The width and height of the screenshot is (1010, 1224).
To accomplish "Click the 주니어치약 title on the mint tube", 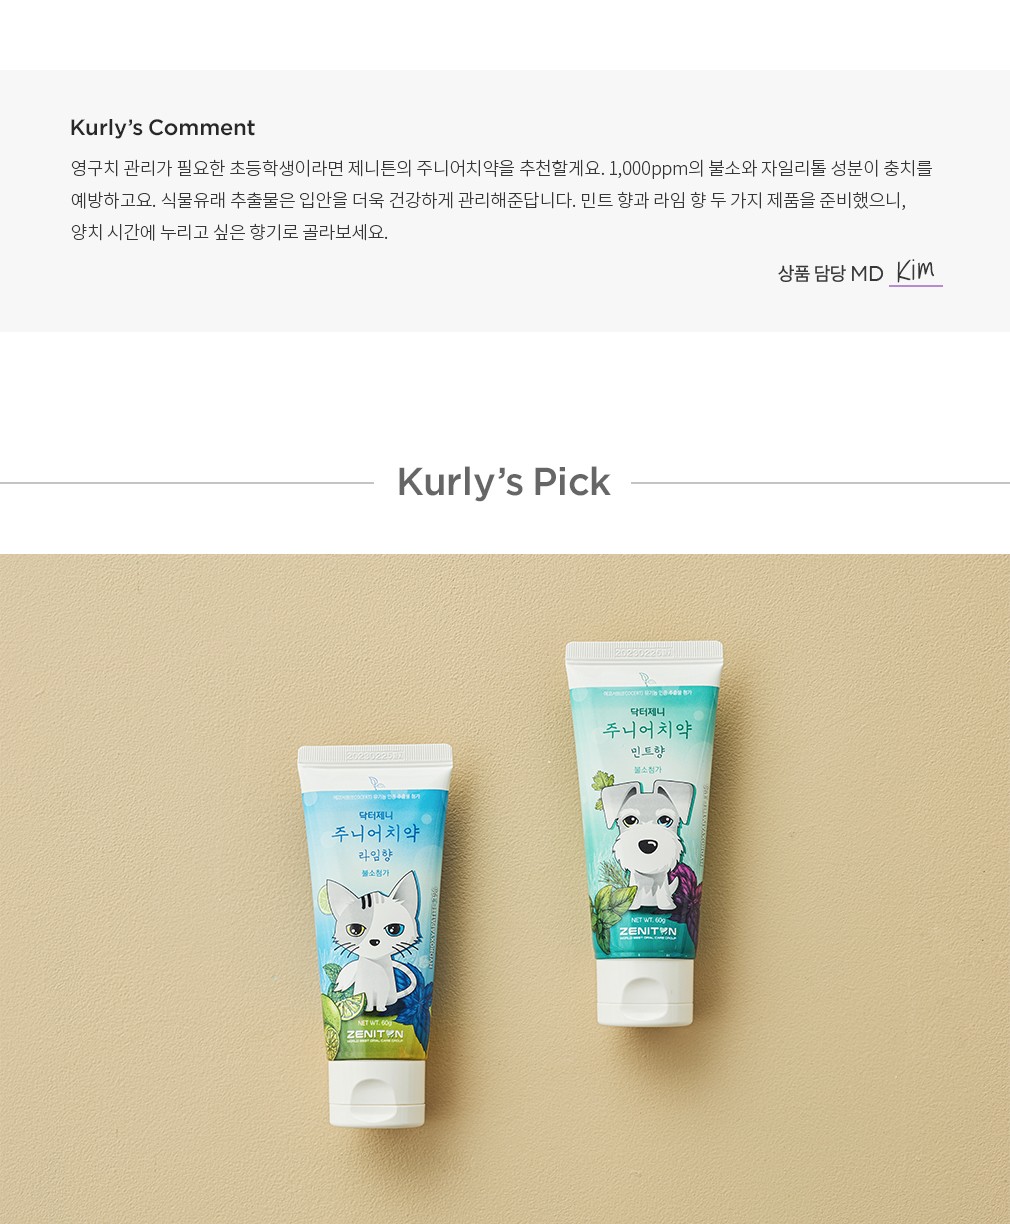I will click(647, 729).
